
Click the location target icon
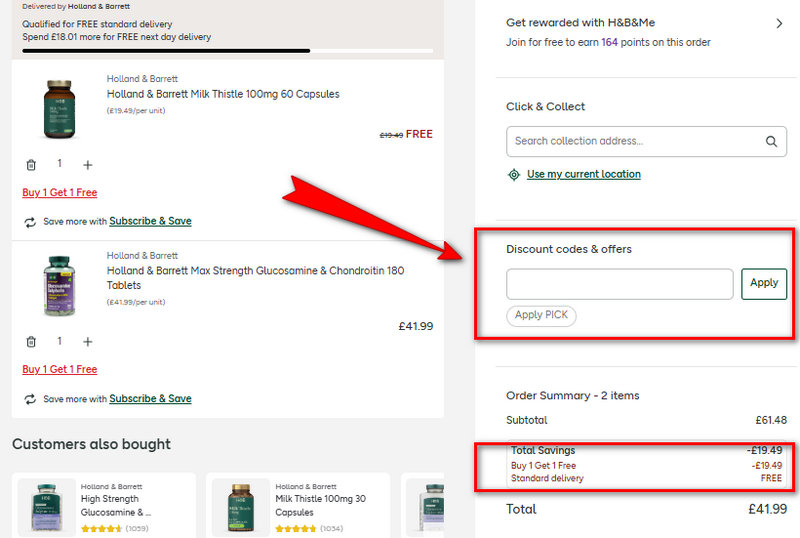514,174
